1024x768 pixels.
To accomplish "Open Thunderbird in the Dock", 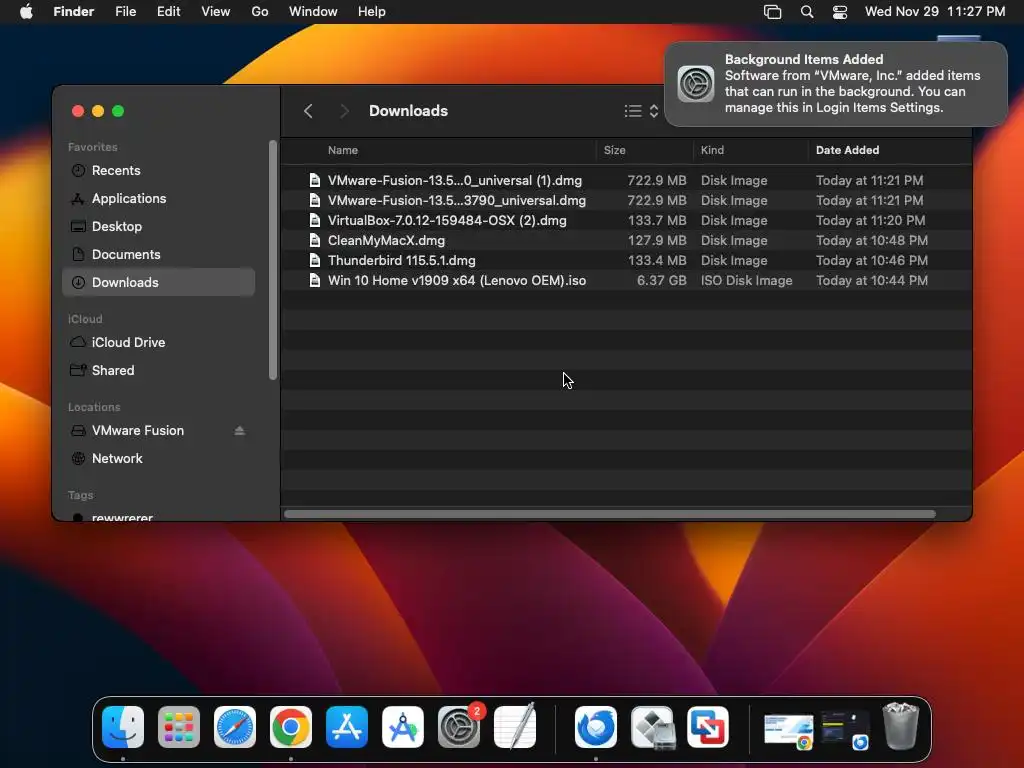I will pos(596,727).
